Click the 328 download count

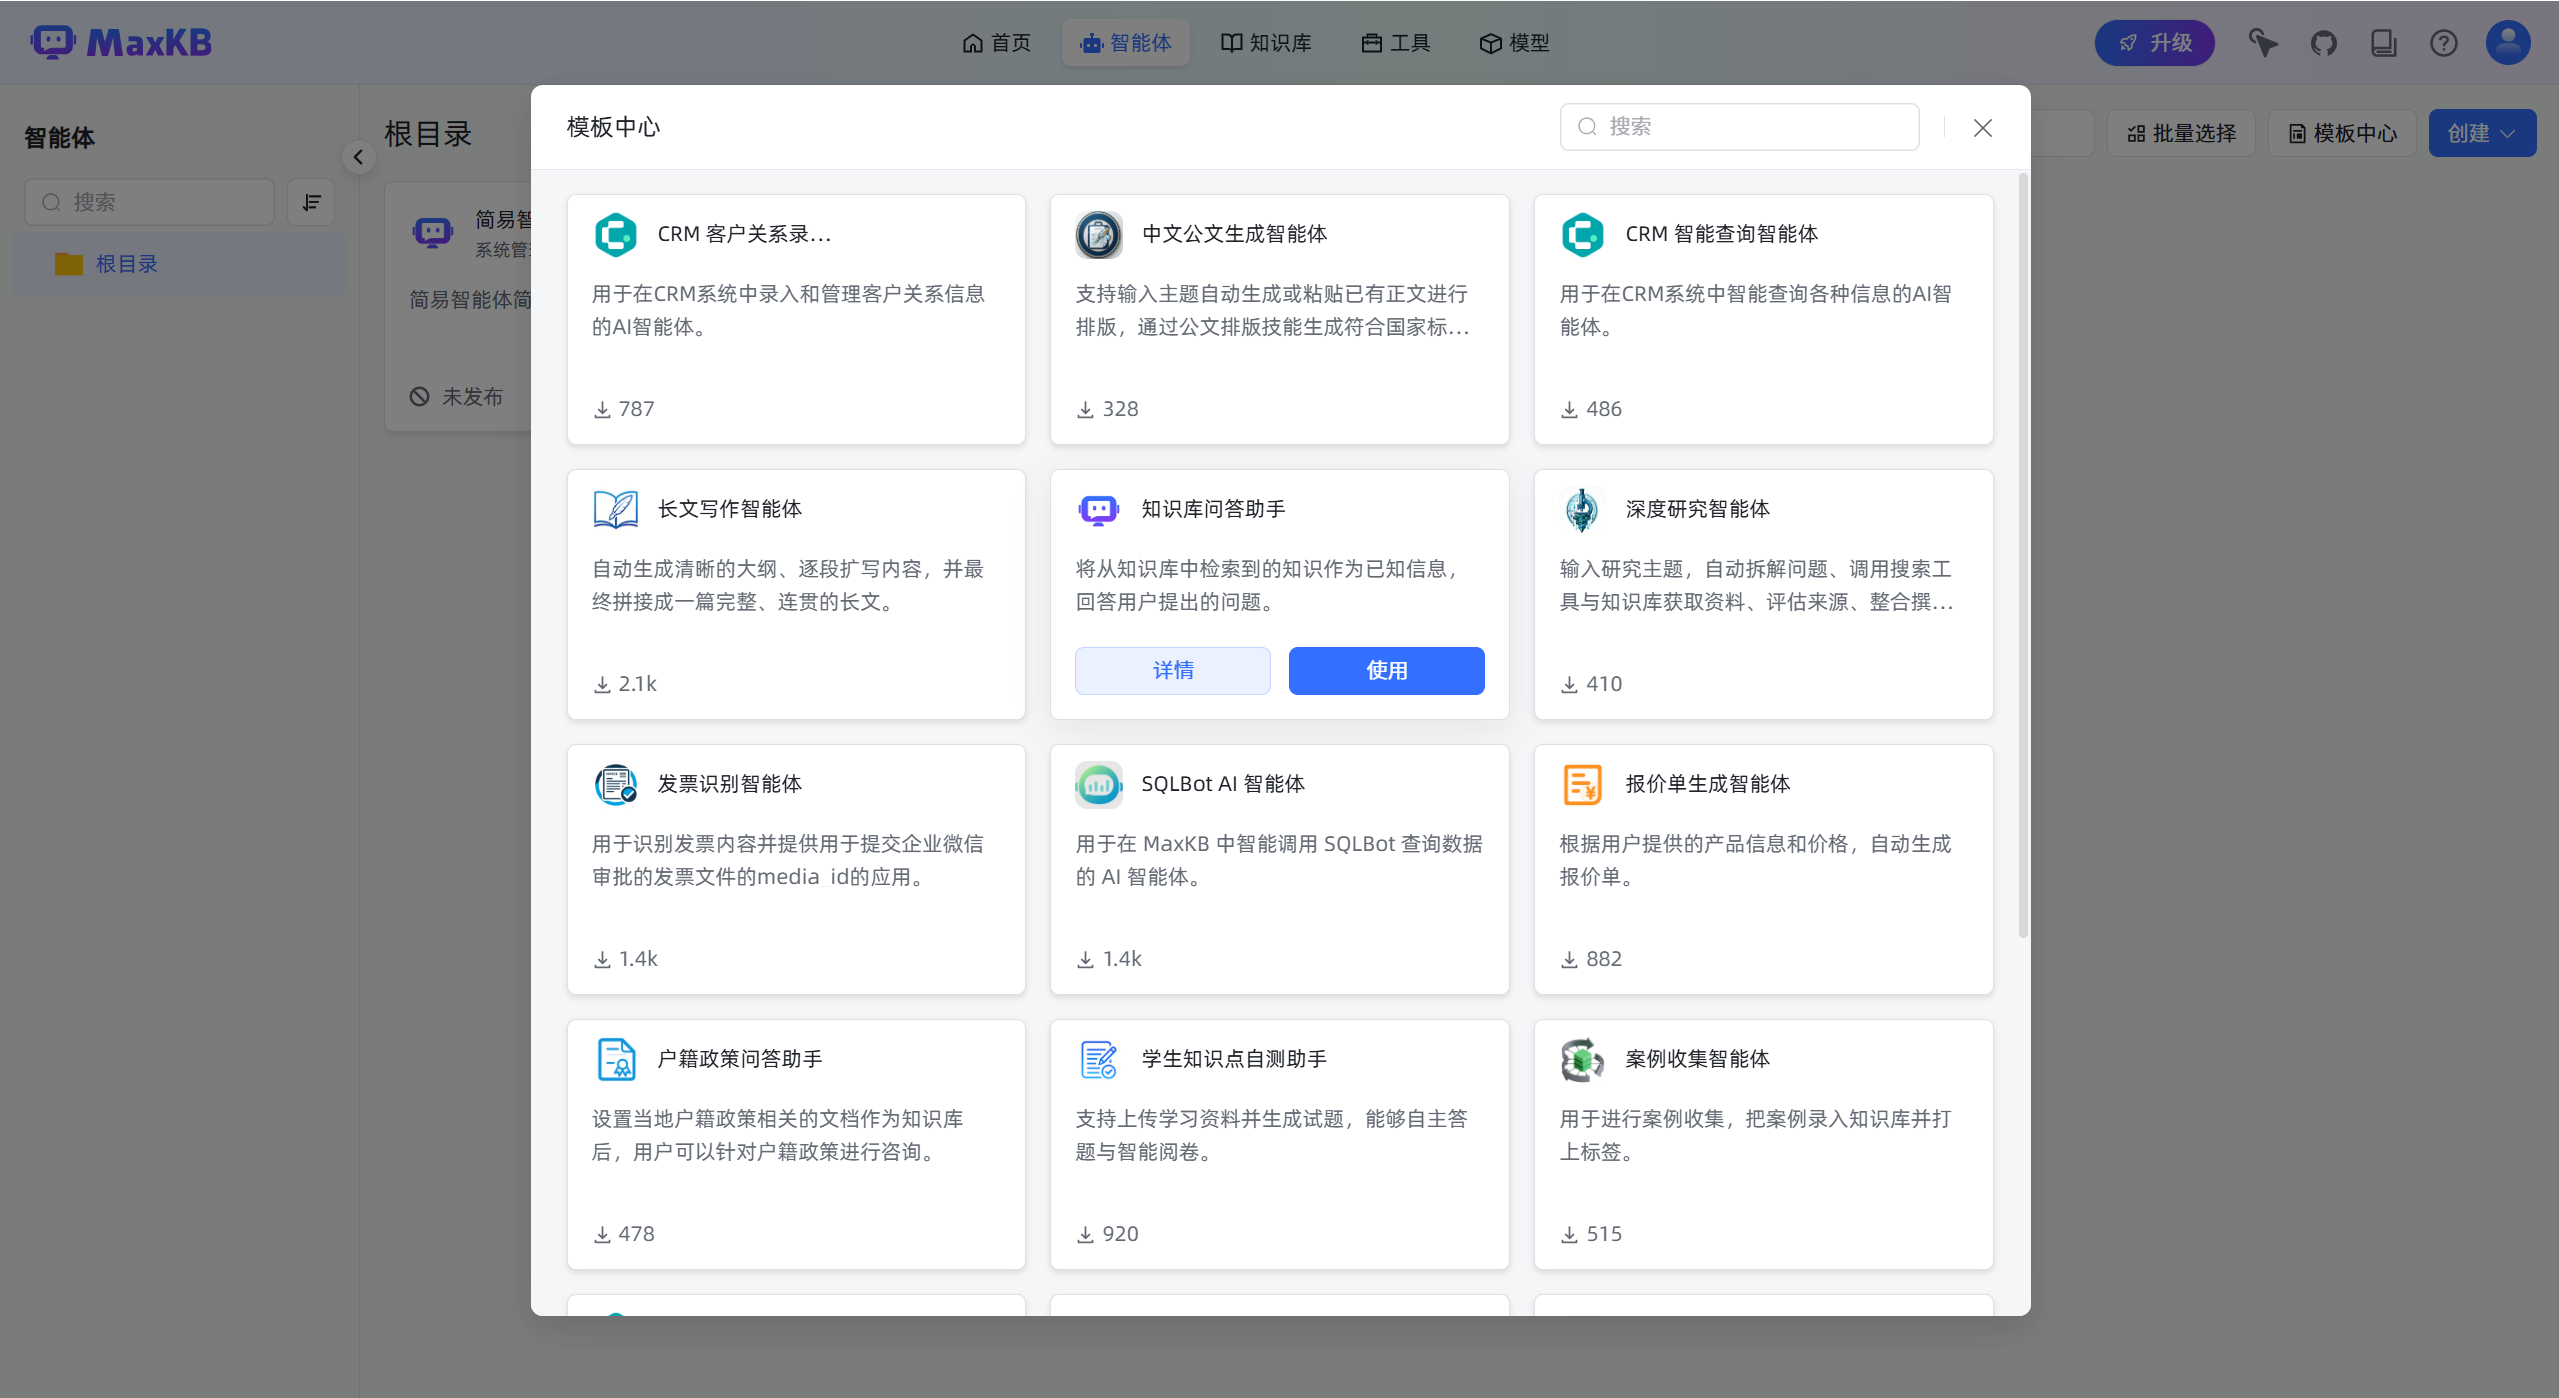(1120, 409)
